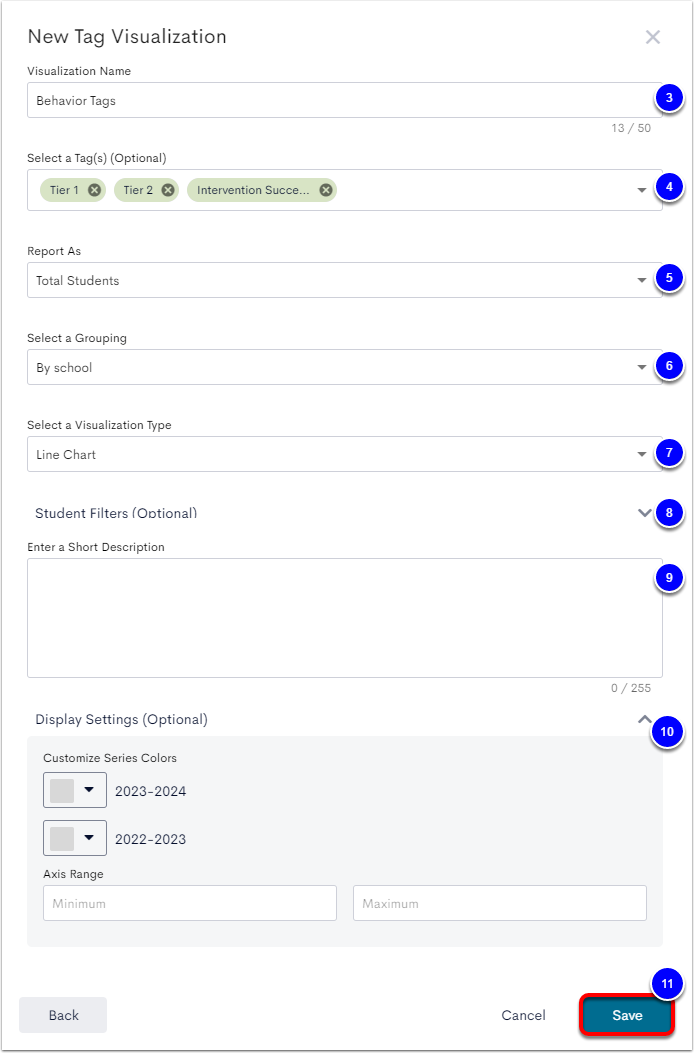
Task: Expand the Student Filters section
Action: click(644, 513)
